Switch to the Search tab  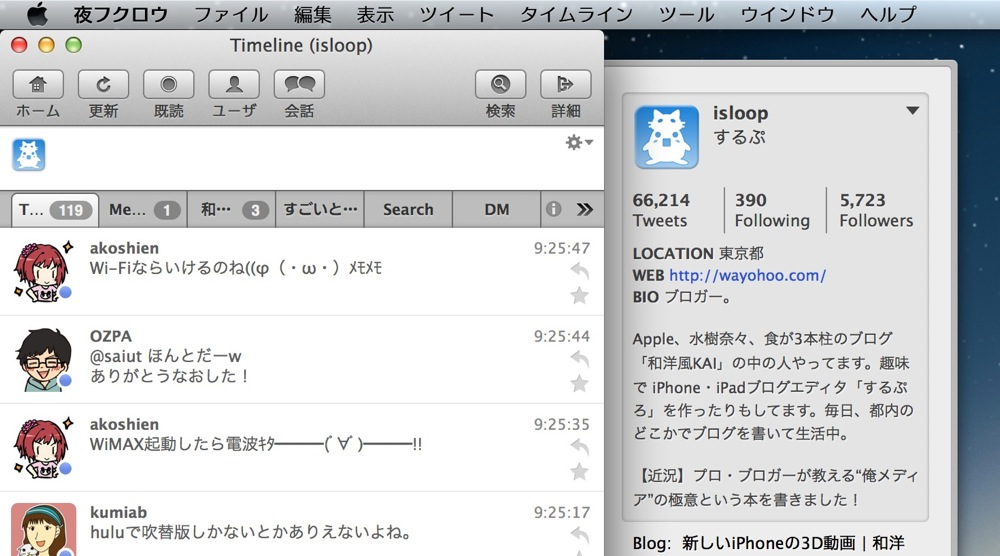pos(408,210)
